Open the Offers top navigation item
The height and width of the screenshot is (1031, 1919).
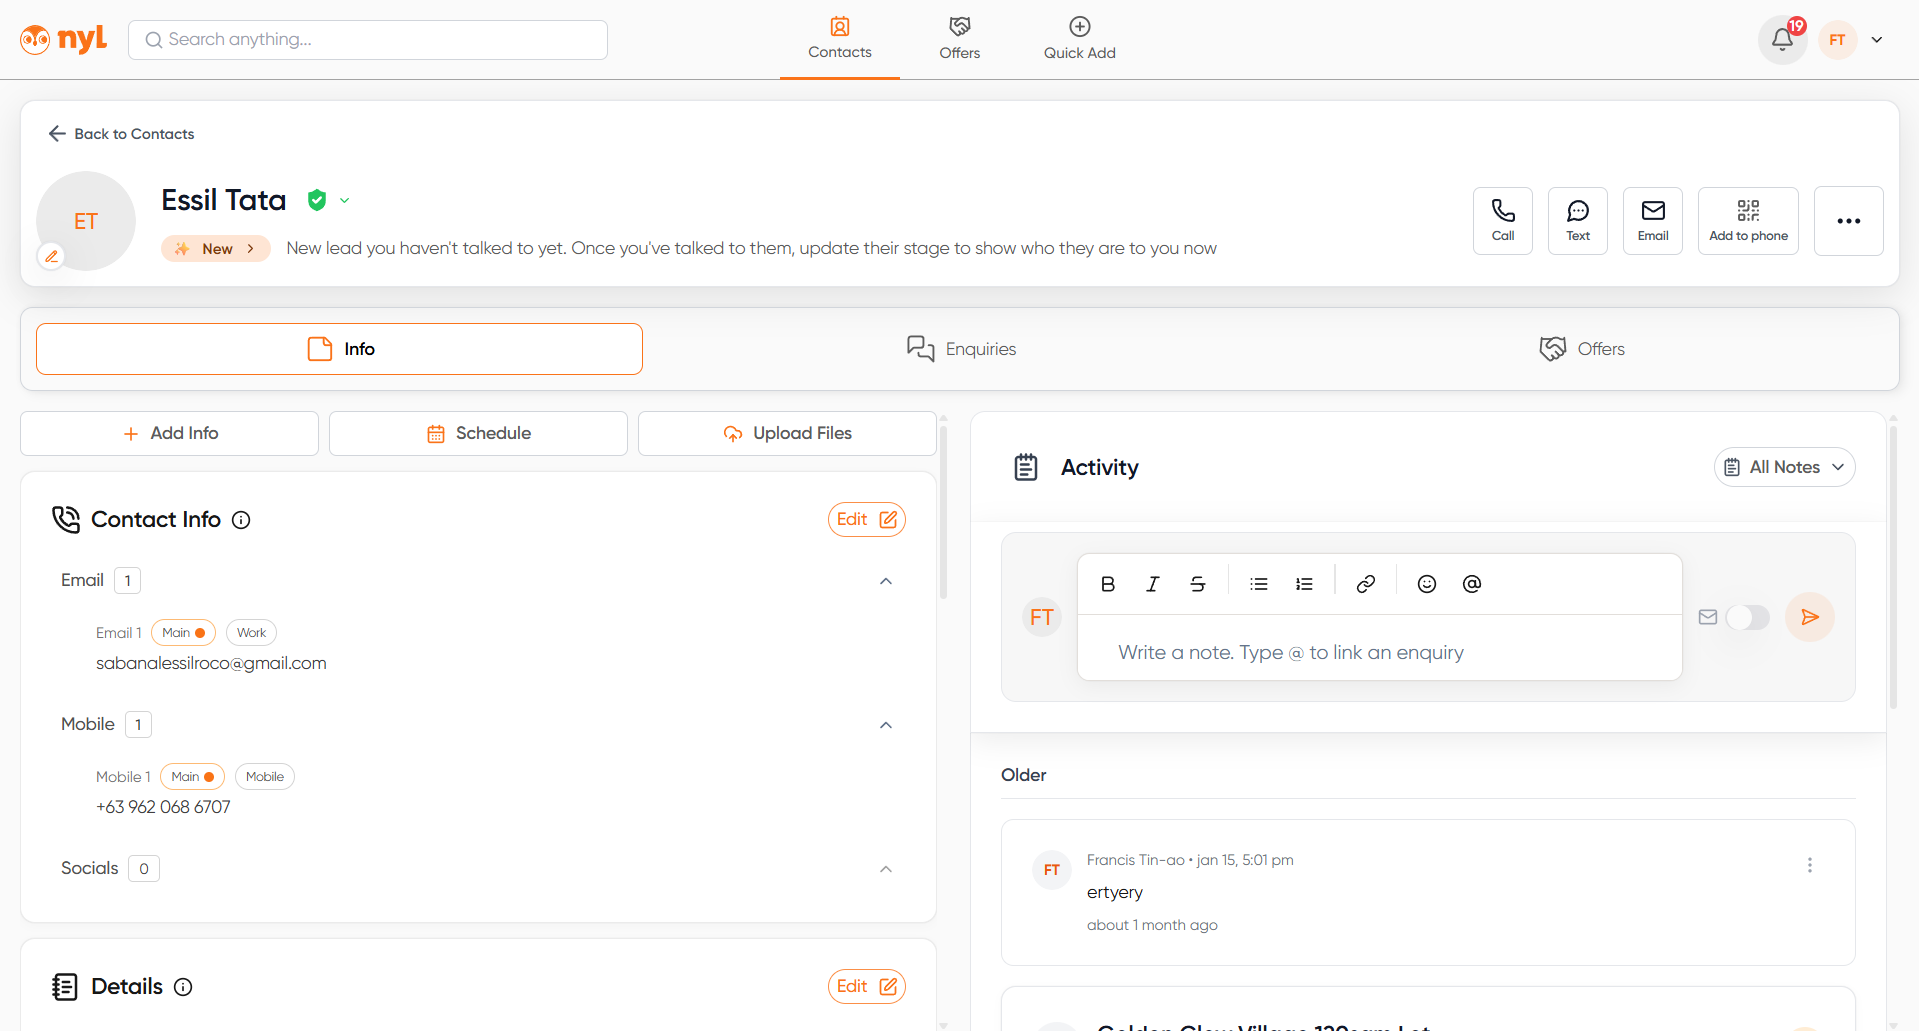click(959, 39)
